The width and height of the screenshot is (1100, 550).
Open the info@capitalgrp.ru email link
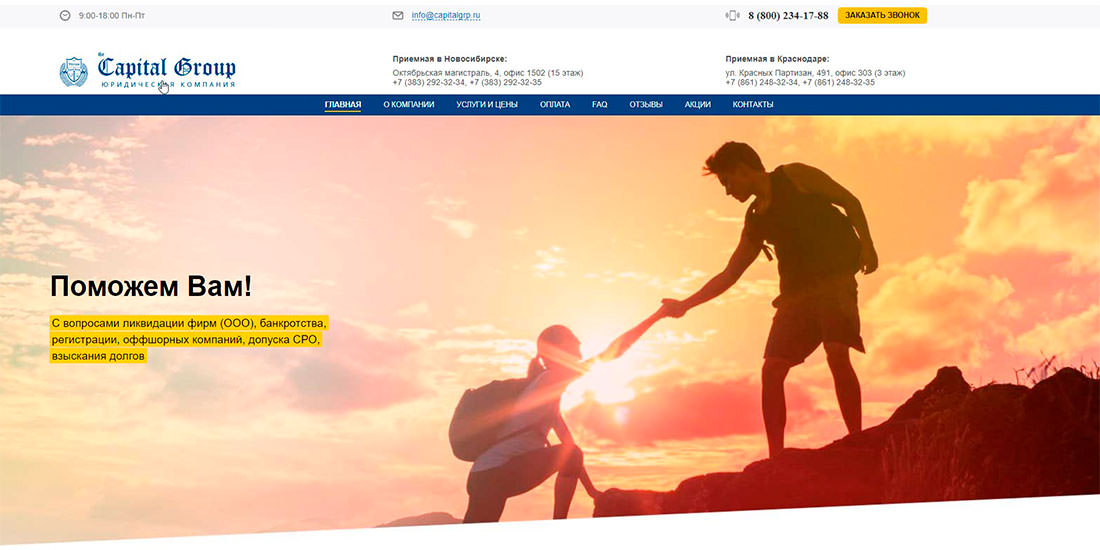coord(446,16)
